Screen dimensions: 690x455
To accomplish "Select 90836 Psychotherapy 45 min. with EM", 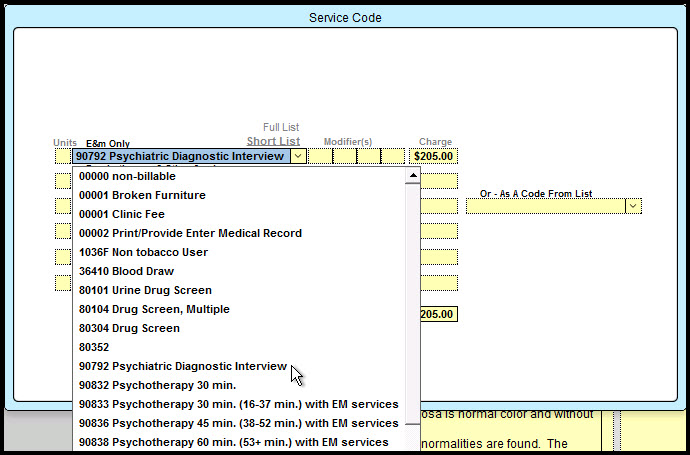I will (238, 423).
